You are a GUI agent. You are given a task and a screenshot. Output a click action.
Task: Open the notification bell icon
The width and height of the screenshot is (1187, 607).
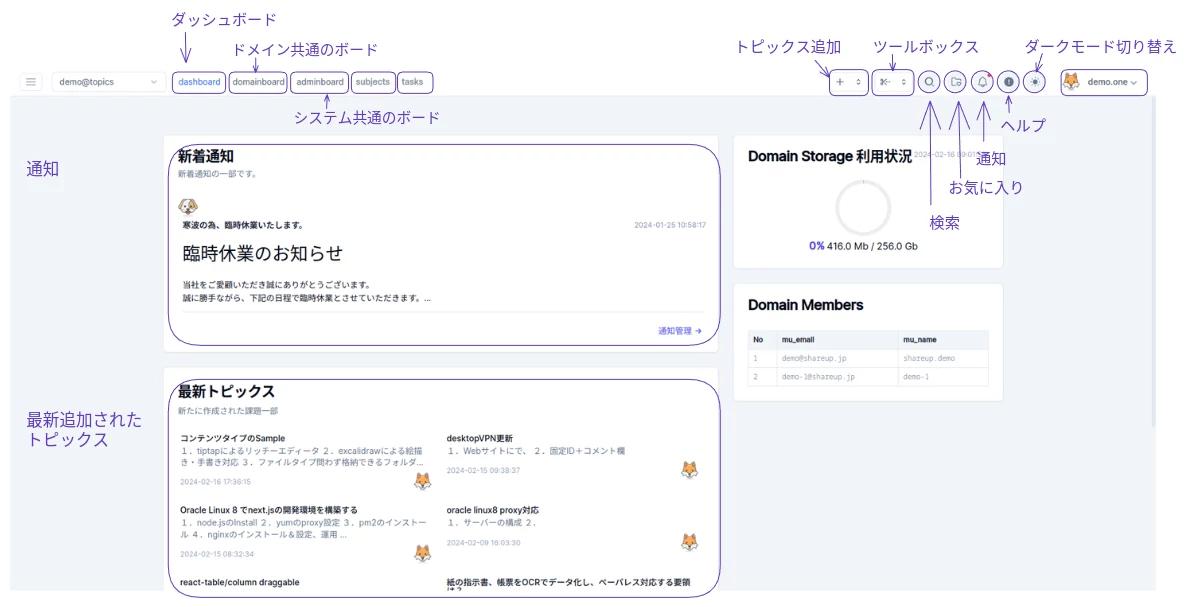(x=982, y=82)
